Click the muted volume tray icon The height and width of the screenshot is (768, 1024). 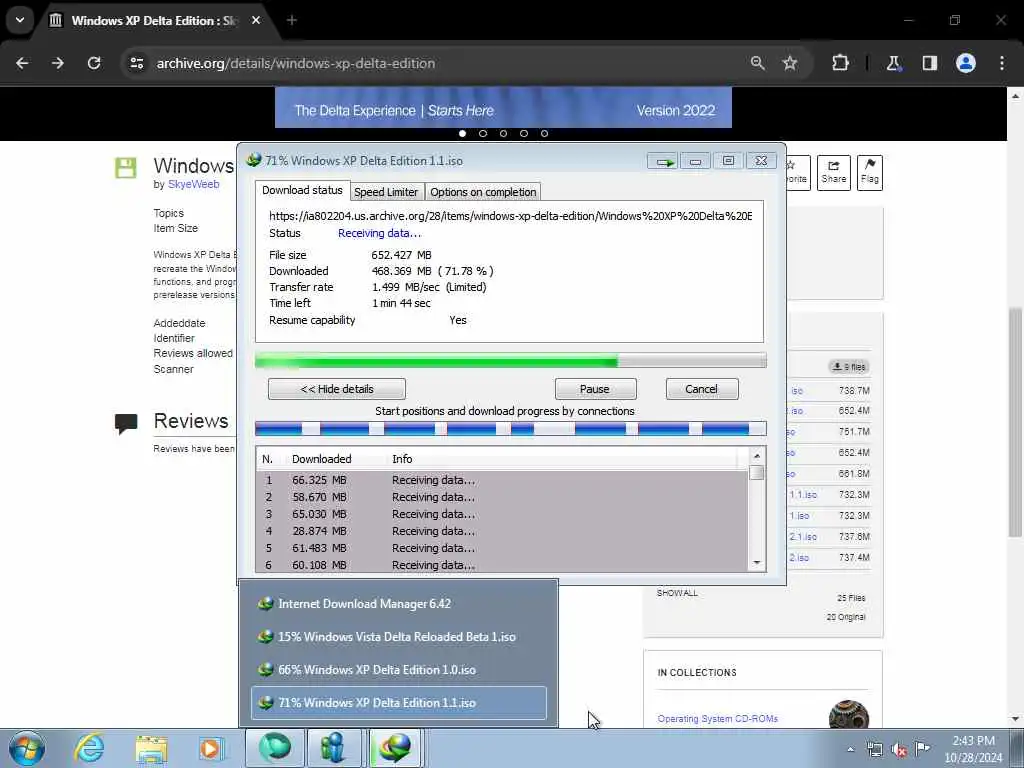point(899,750)
